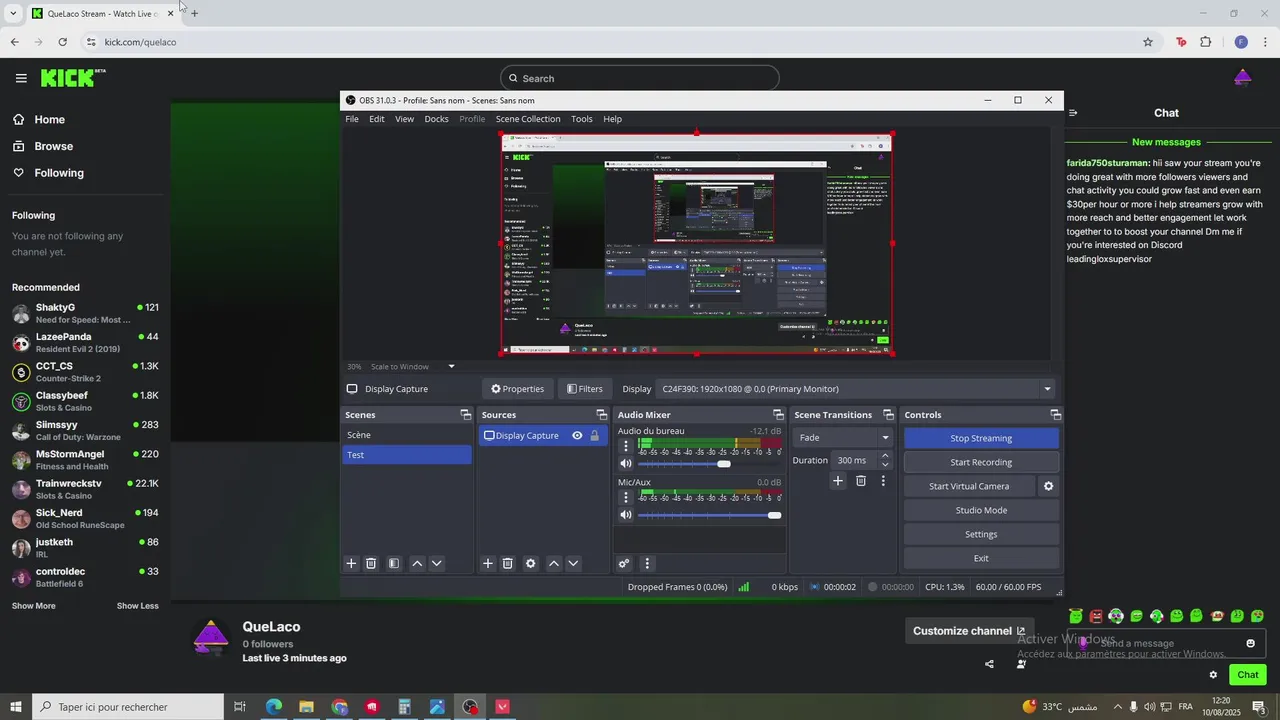Open the Fade transition type dropdown

point(842,437)
